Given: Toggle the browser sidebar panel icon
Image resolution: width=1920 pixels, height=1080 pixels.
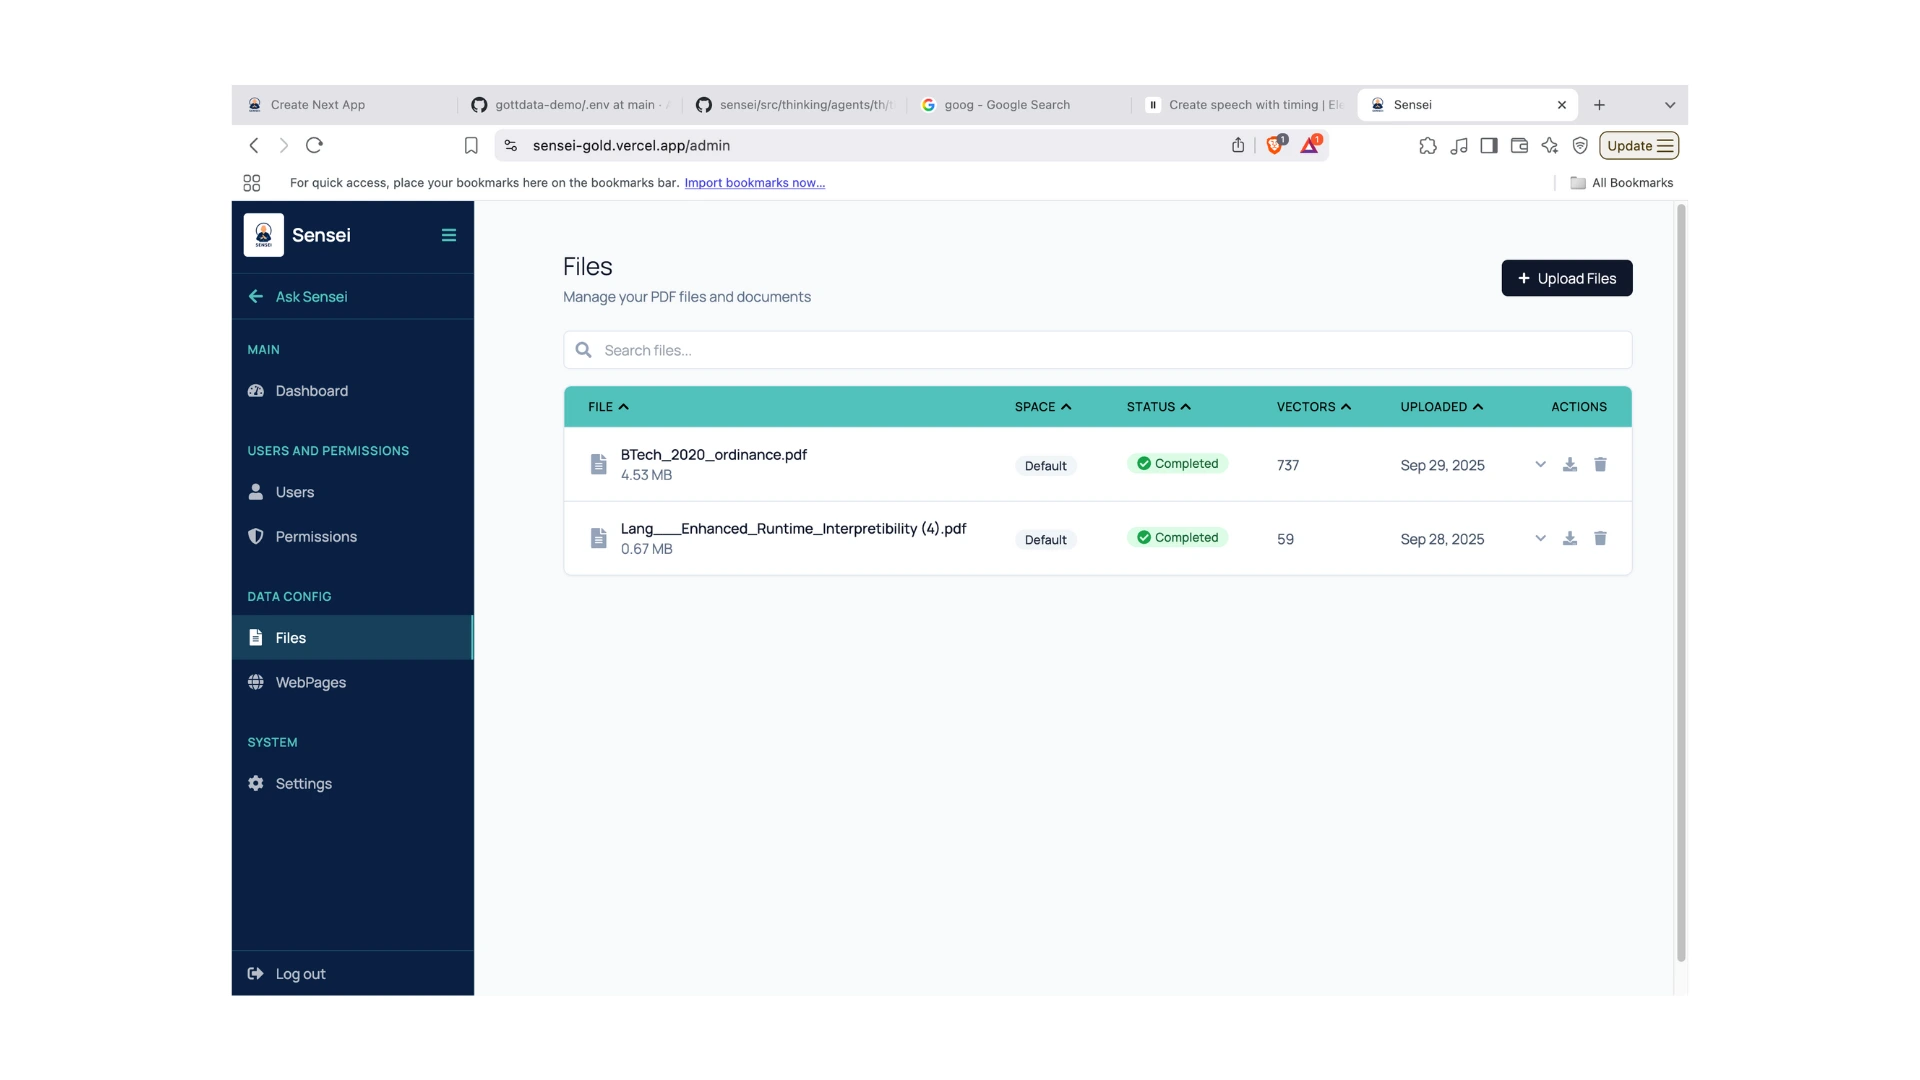Looking at the screenshot, I should click(x=1489, y=146).
